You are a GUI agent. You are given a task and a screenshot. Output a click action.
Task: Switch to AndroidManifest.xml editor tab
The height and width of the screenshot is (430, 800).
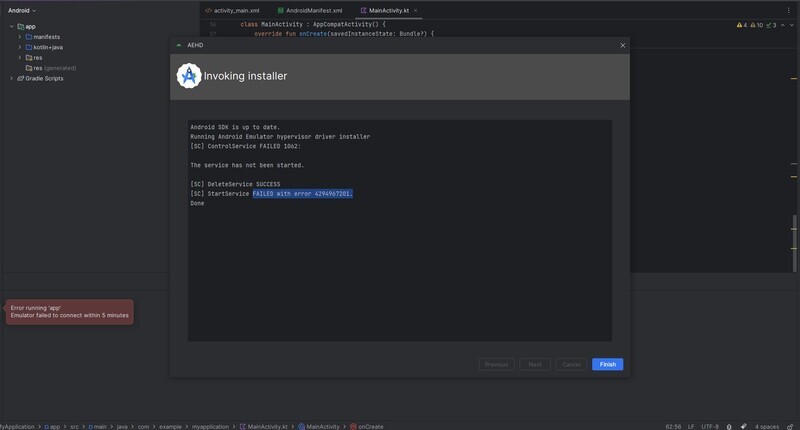point(310,10)
